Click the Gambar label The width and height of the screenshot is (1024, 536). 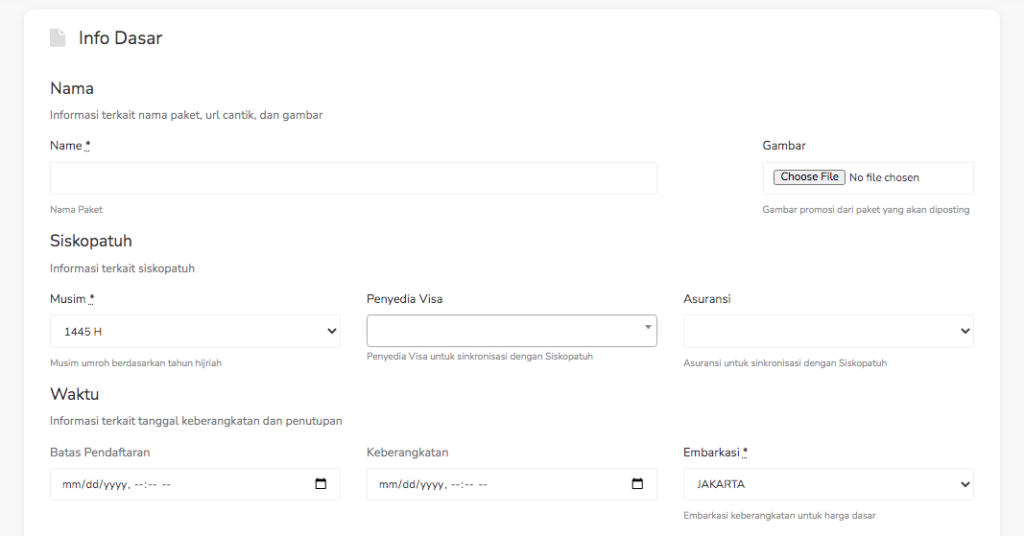coord(784,146)
